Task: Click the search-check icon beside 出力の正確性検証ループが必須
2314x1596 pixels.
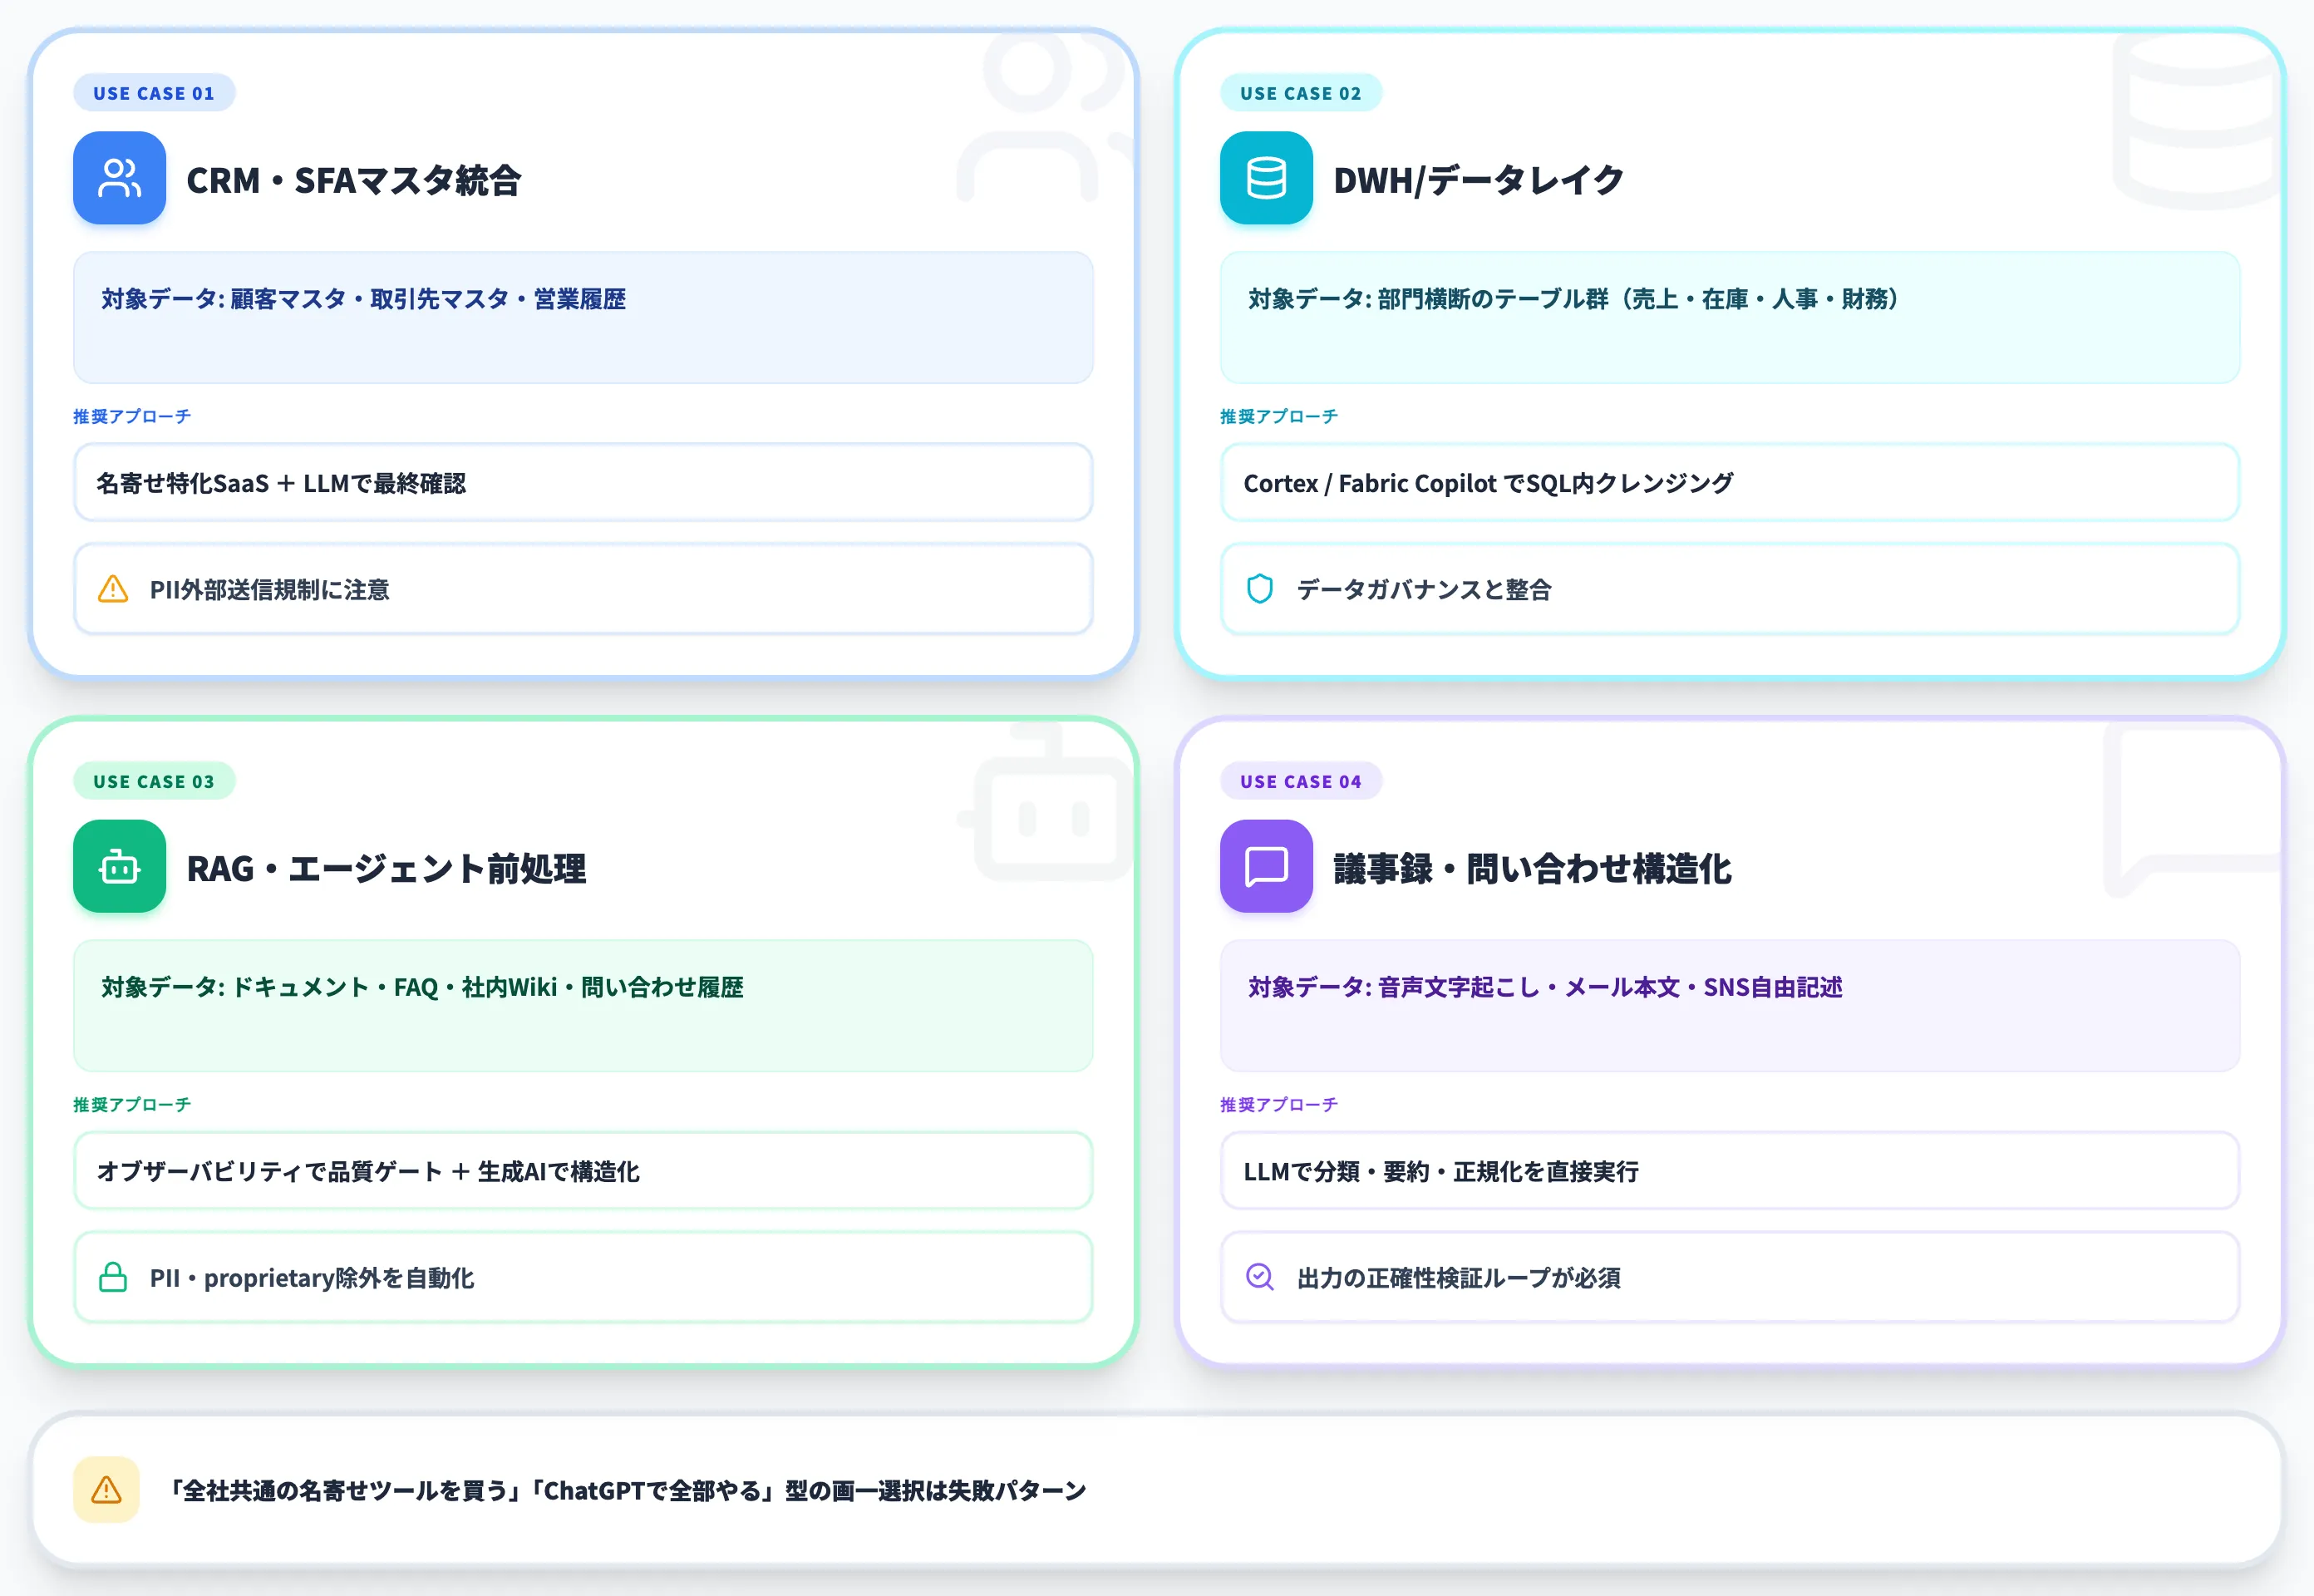Action: [x=1260, y=1277]
